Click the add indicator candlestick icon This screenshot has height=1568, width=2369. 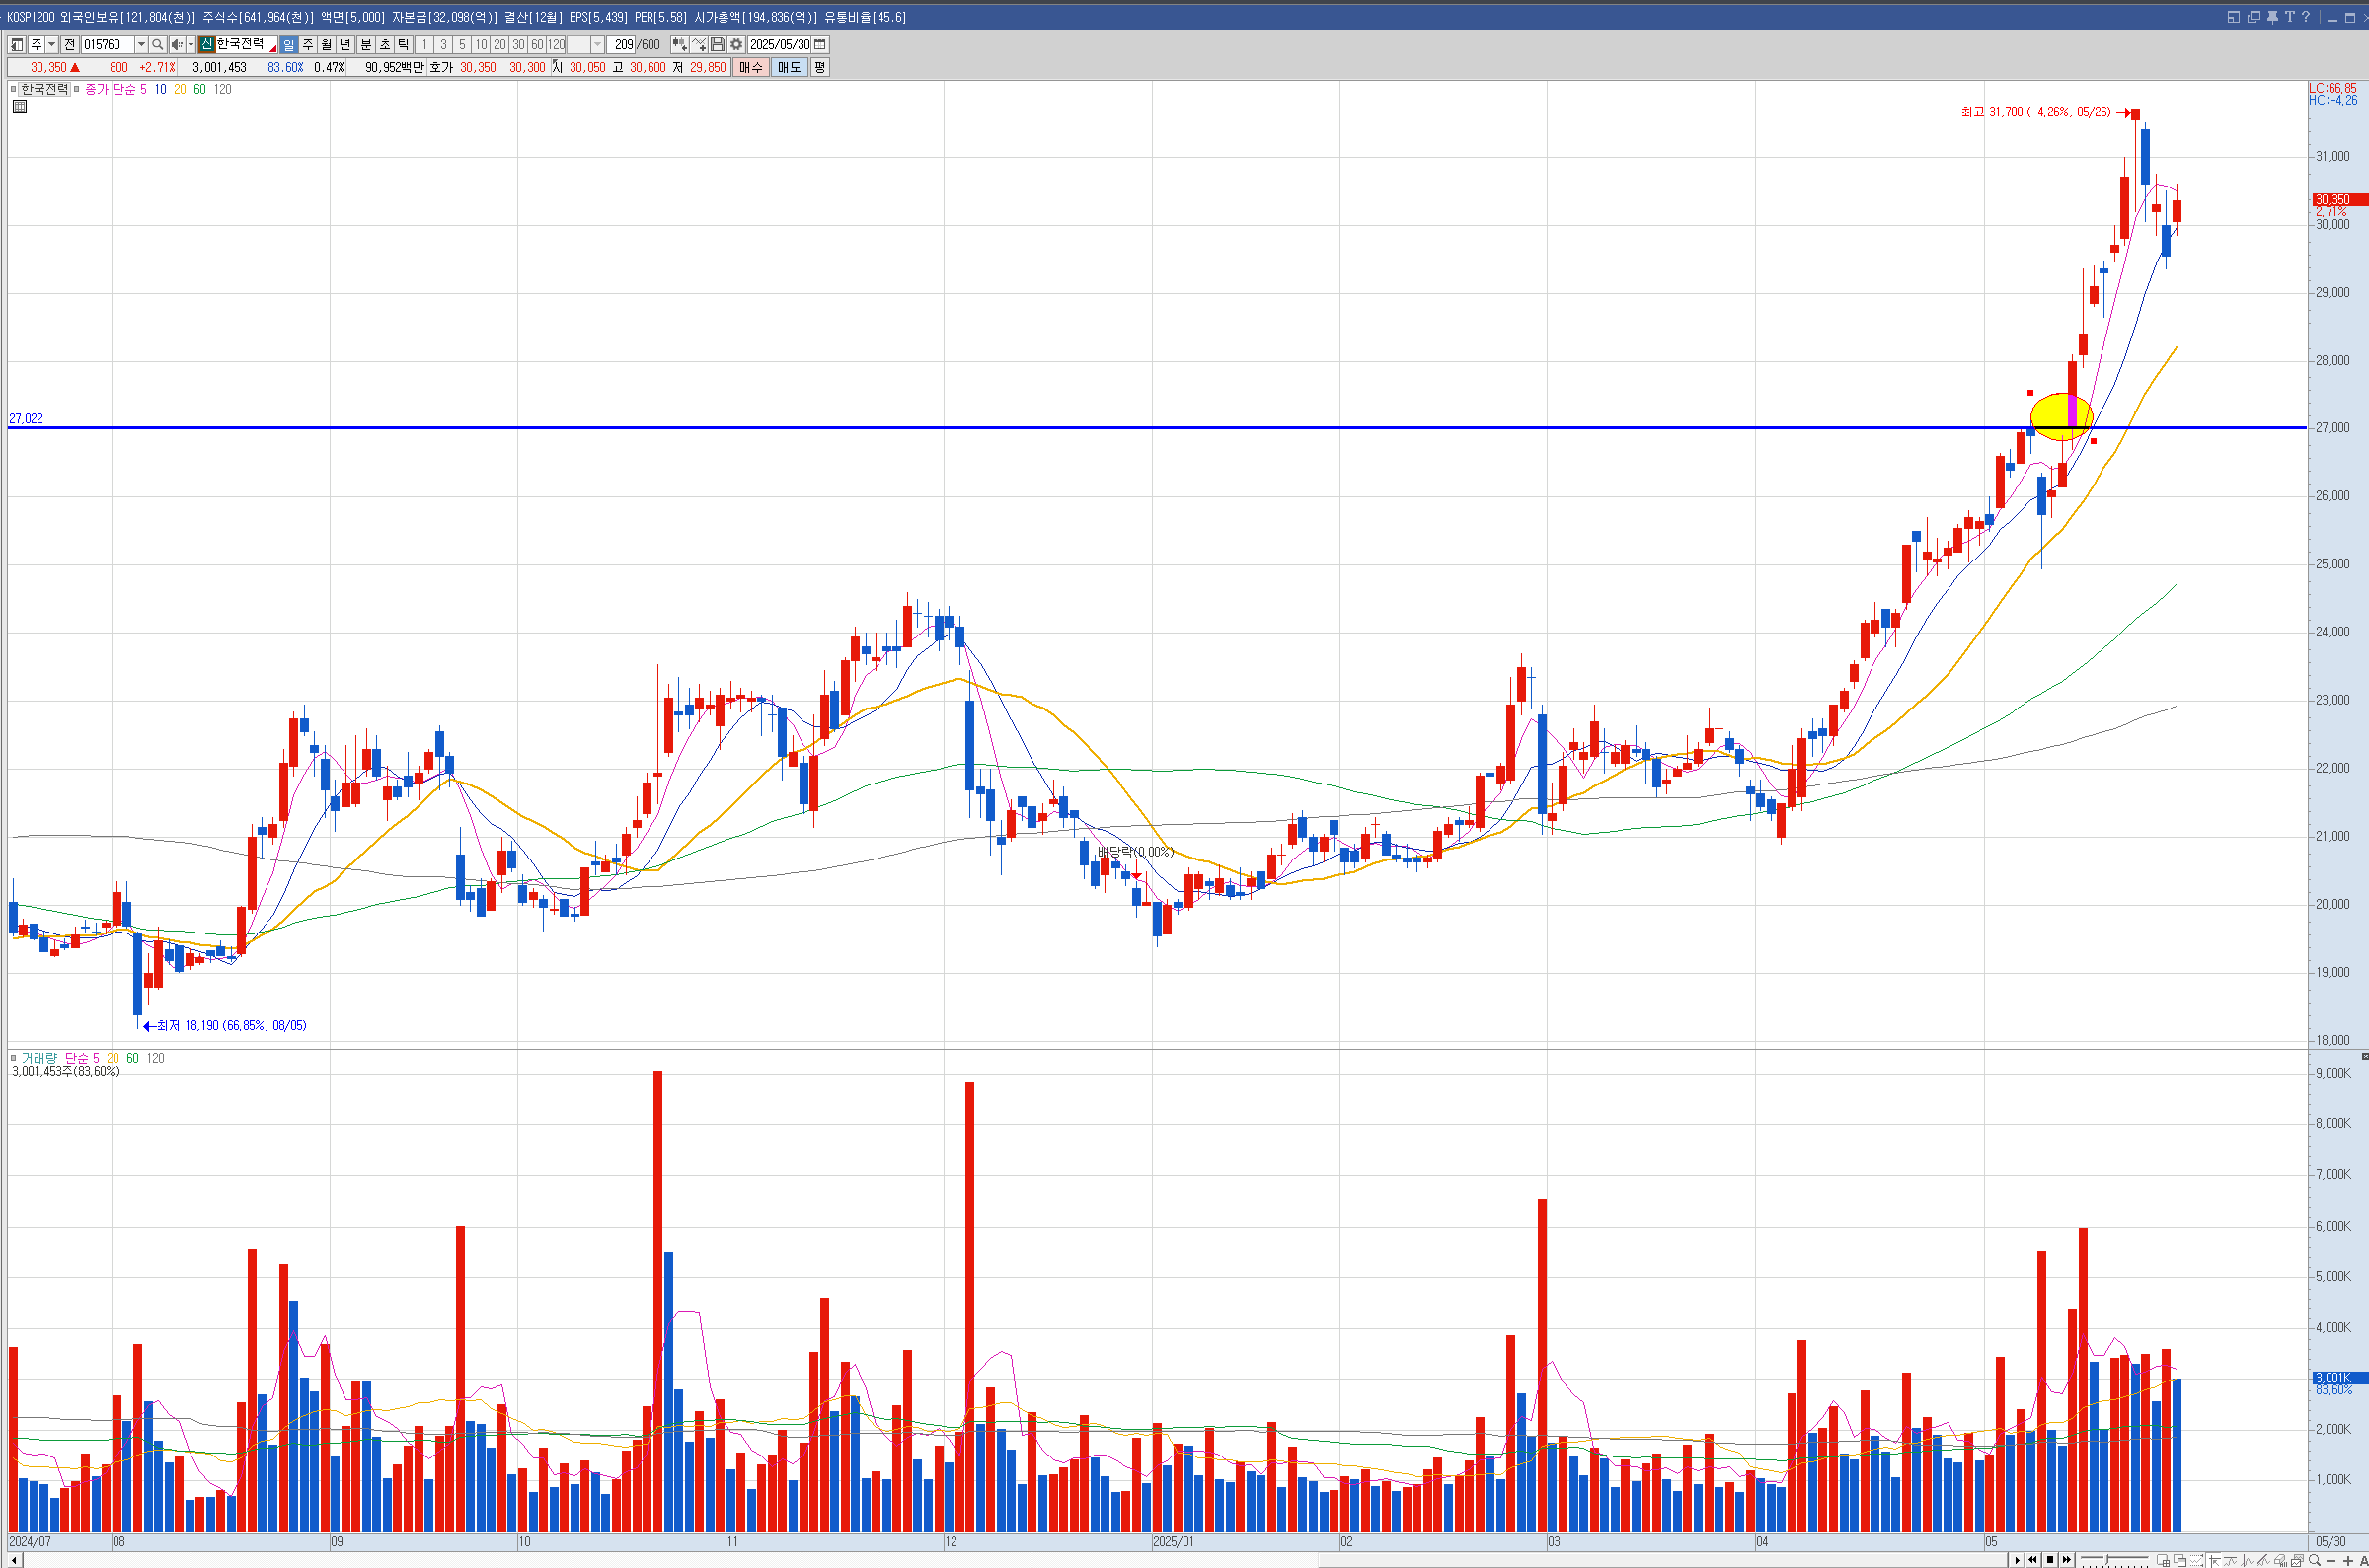pyautogui.click(x=679, y=45)
